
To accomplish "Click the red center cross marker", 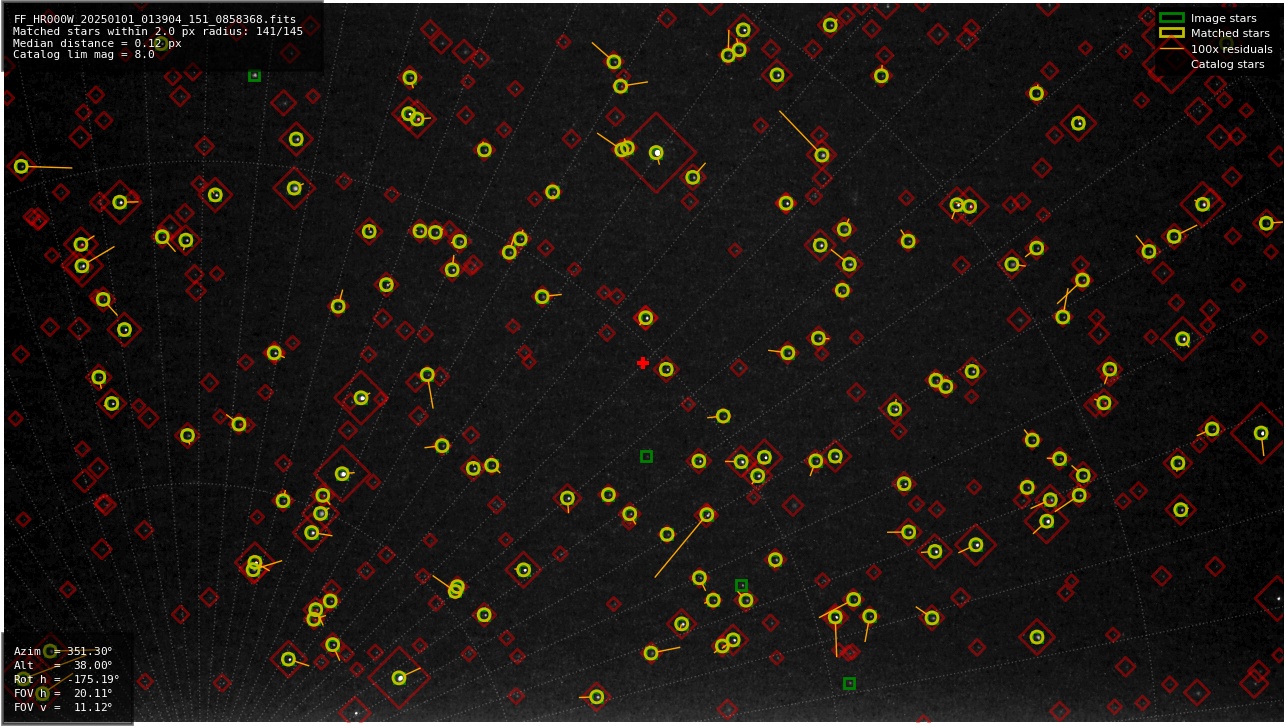I will pyautogui.click(x=643, y=363).
